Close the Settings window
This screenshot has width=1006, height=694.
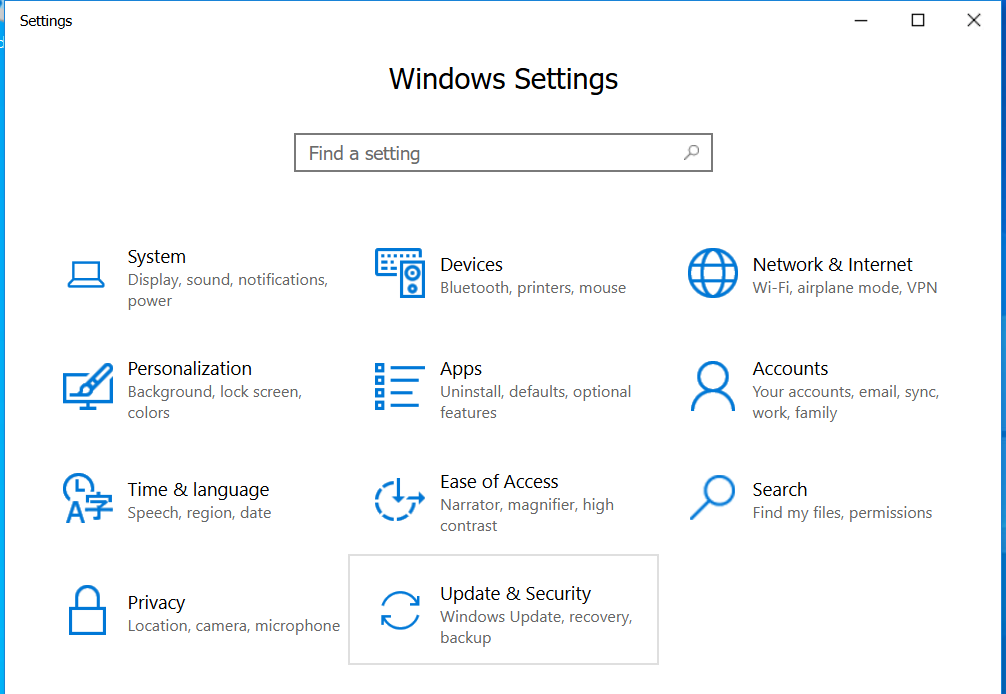click(973, 20)
